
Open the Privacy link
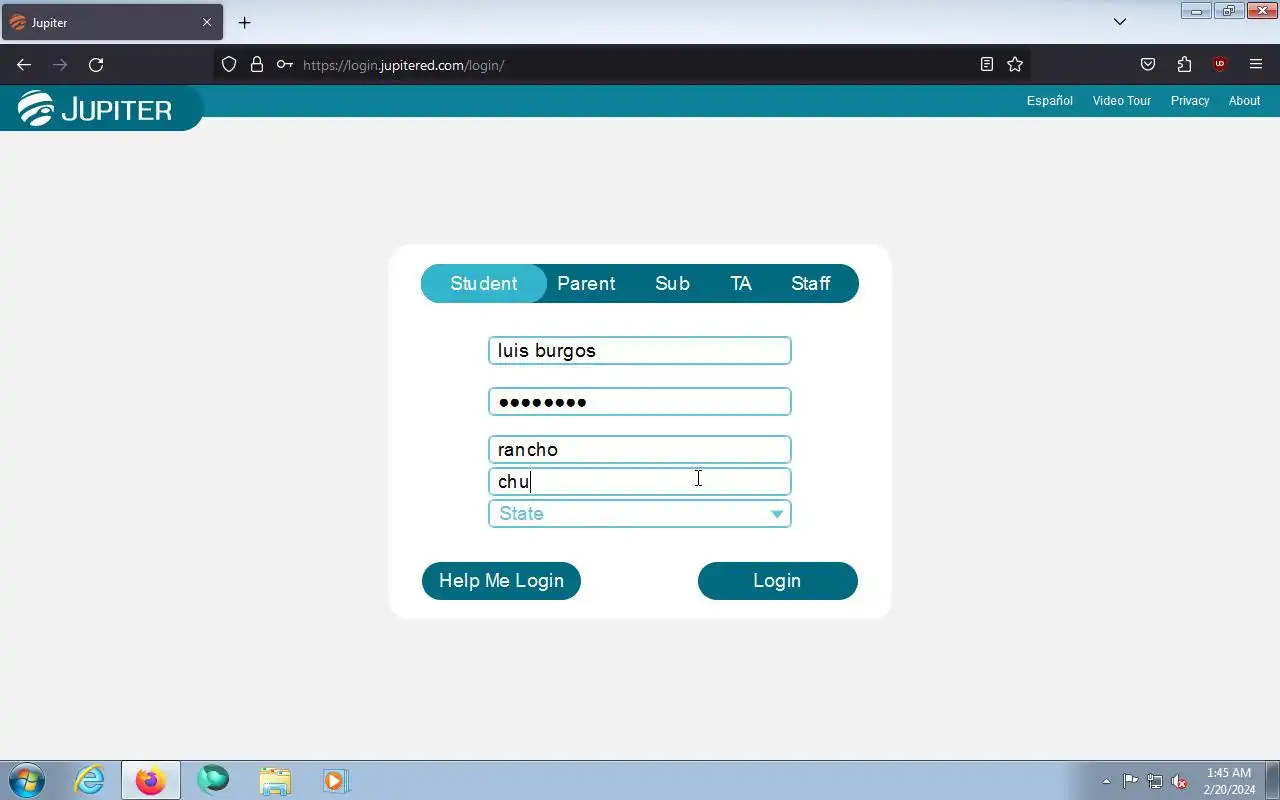pos(1190,101)
